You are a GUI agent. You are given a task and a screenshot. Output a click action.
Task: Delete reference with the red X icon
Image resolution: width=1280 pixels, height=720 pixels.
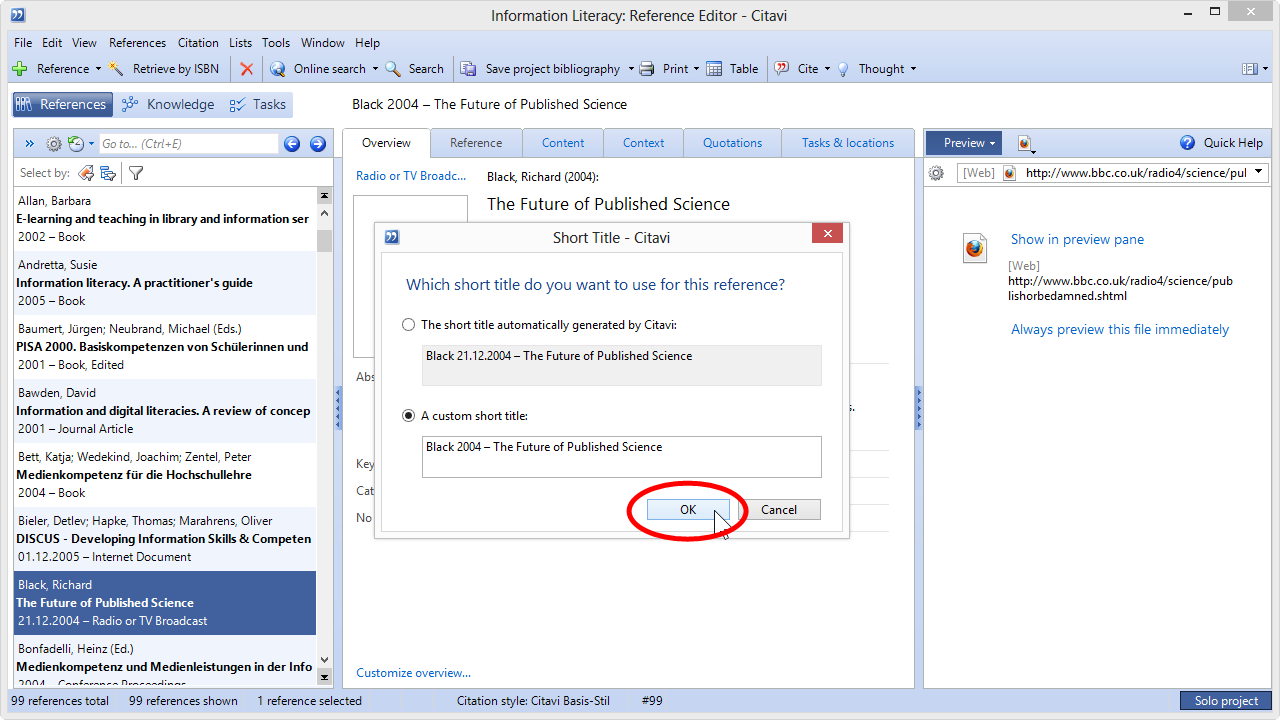tap(247, 69)
